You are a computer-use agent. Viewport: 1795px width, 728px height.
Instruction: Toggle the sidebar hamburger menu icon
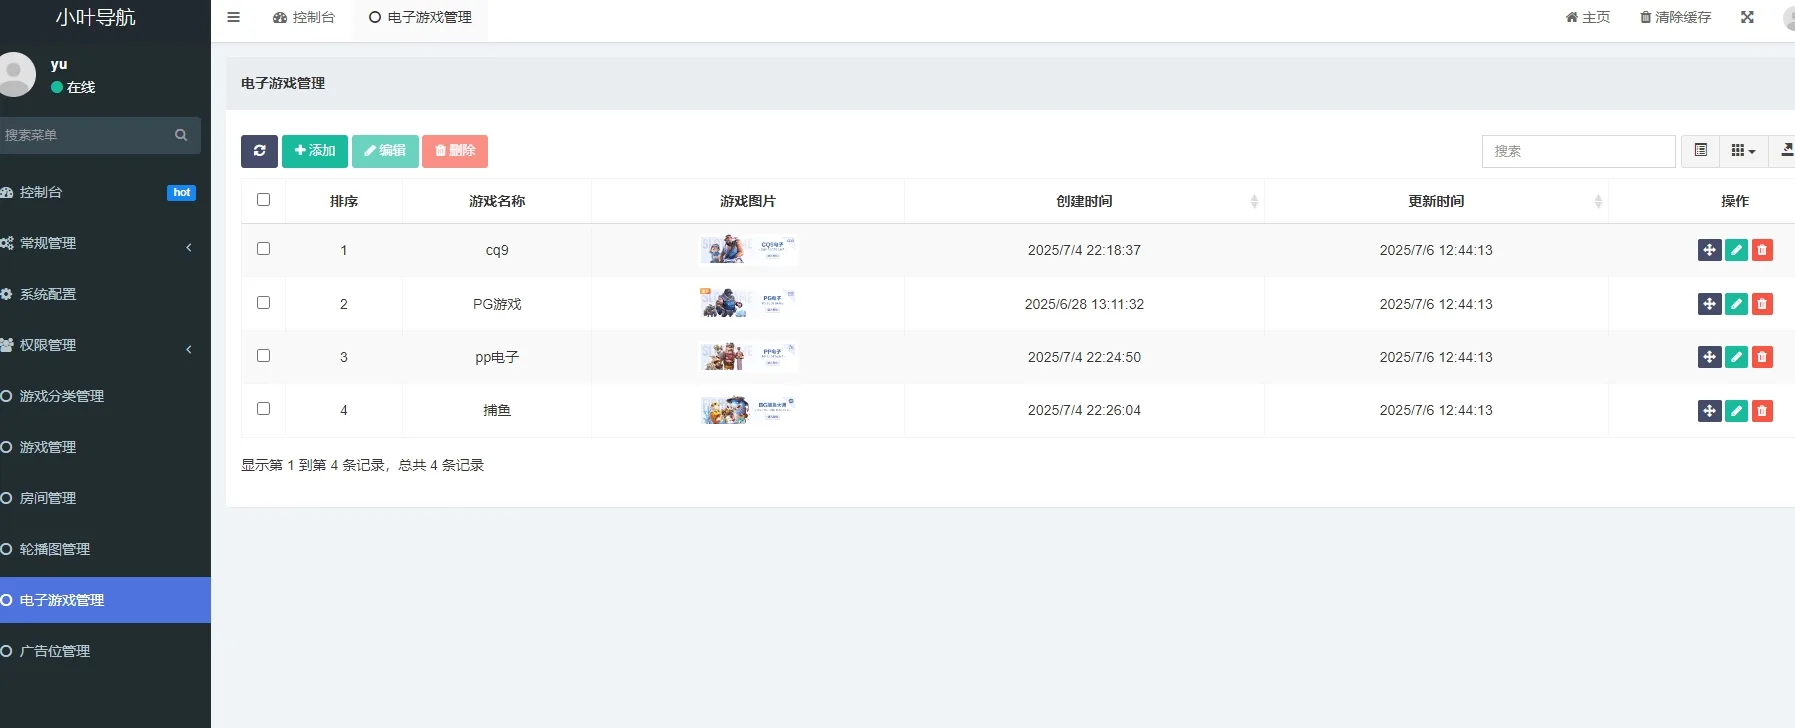point(233,17)
